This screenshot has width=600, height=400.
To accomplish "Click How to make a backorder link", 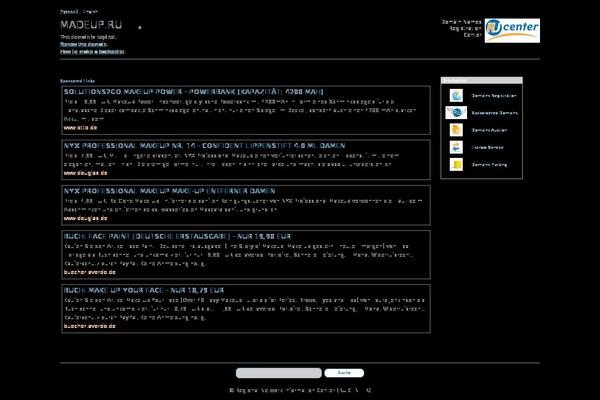I will (x=92, y=51).
